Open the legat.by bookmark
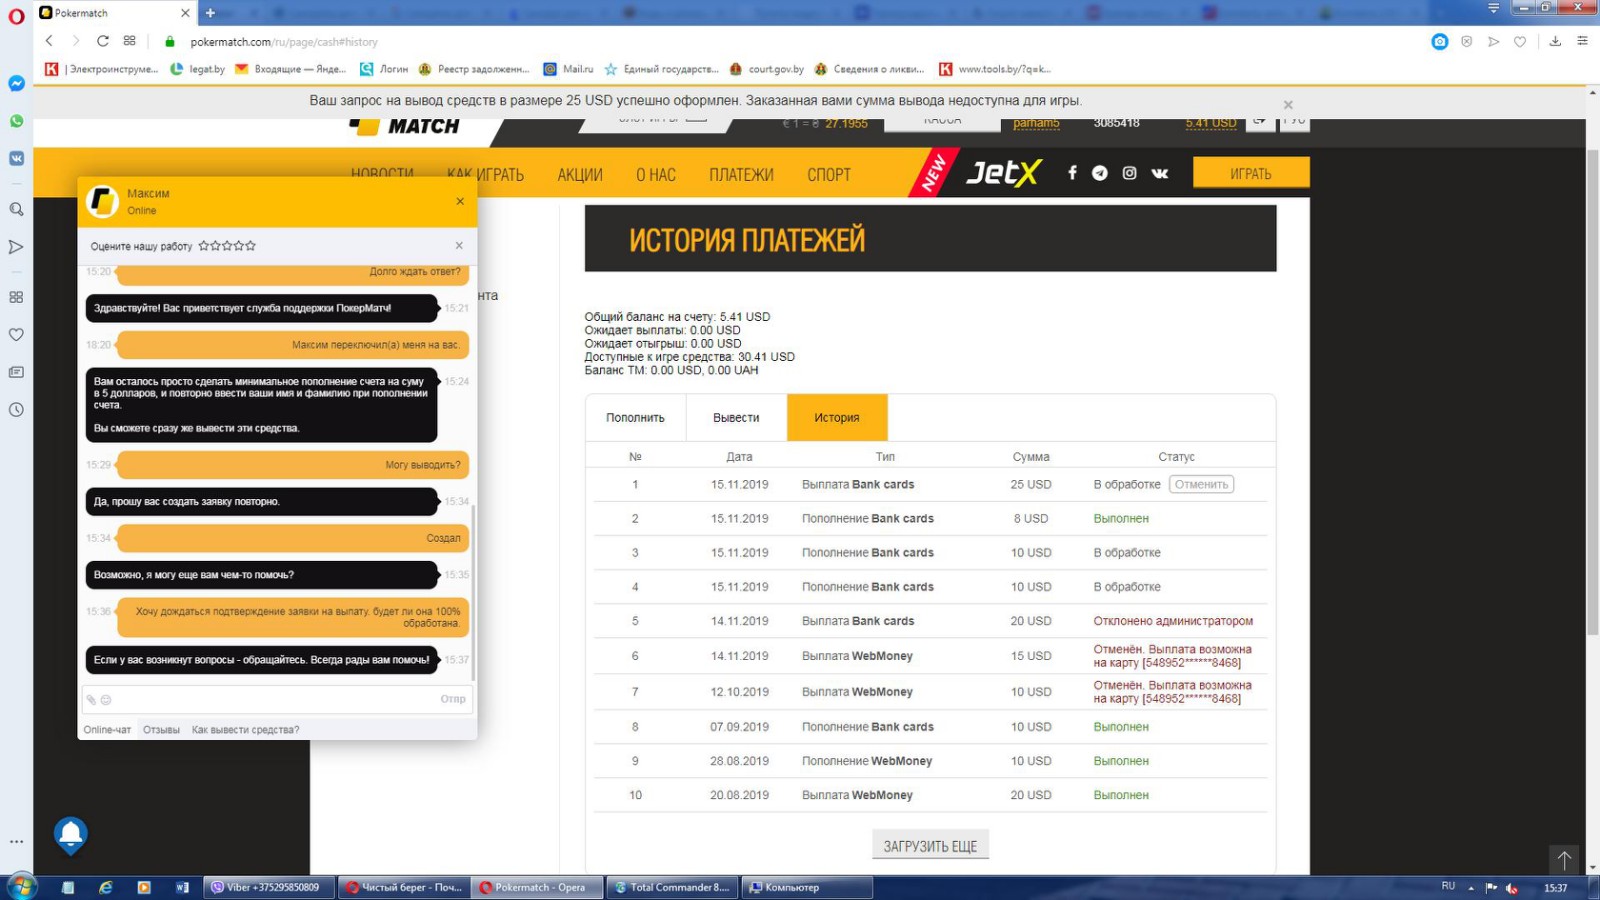This screenshot has height=900, width=1600. click(x=198, y=69)
